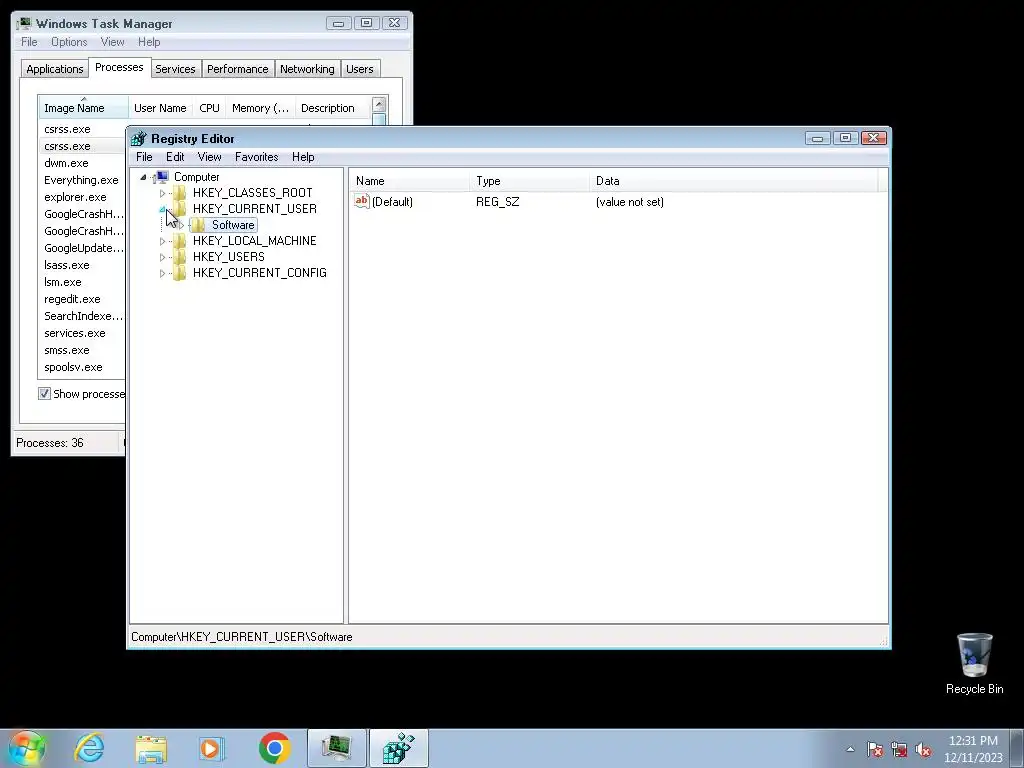Open Registry Editor Edit menu
This screenshot has width=1024, height=768.
175,157
